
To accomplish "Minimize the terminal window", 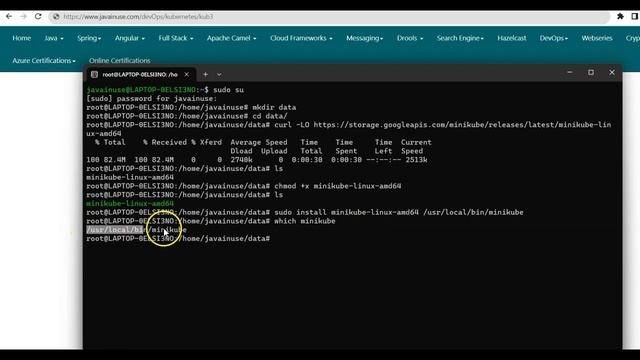I will click(570, 72).
